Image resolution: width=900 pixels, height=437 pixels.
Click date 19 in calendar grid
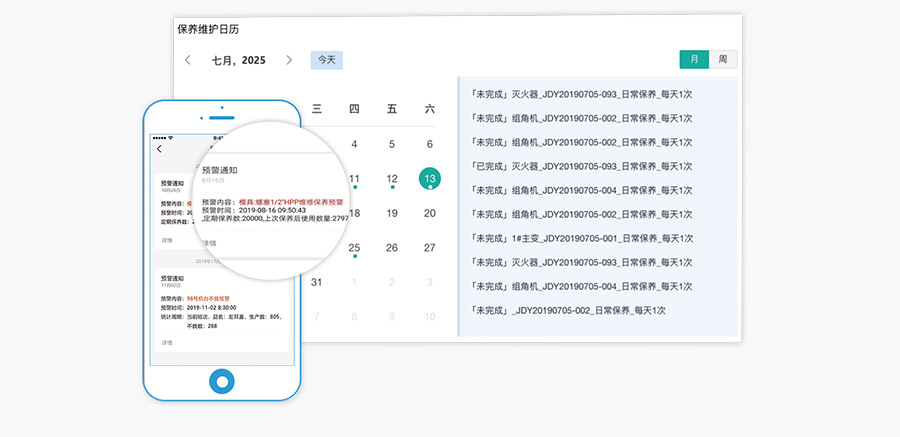coord(392,213)
